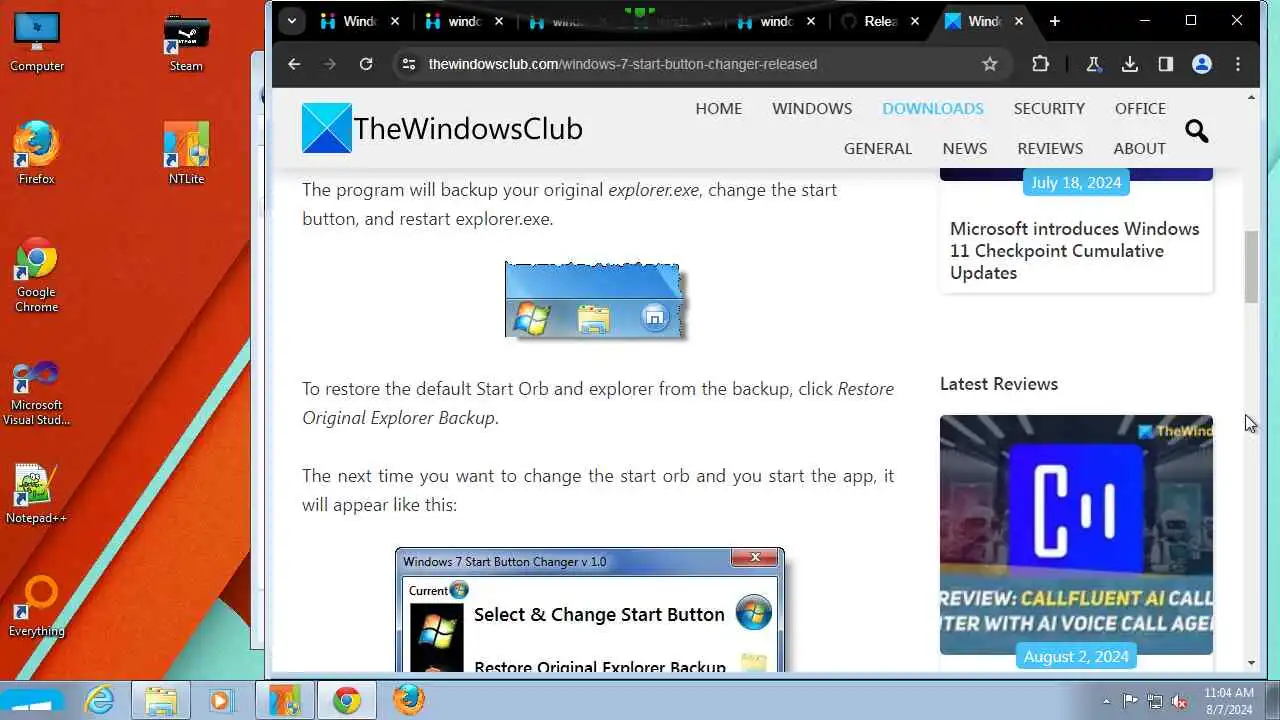Open the Steam desktop shortcut
The width and height of the screenshot is (1280, 720).
pyautogui.click(x=186, y=43)
